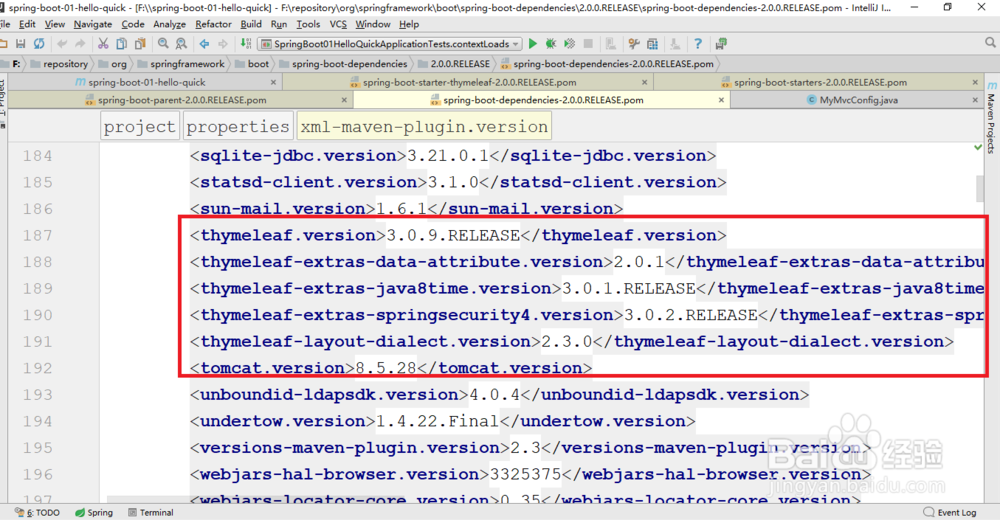Viewport: 1000px width, 520px height.
Task: Click 'org' folder in navigation bar
Action: (113, 64)
